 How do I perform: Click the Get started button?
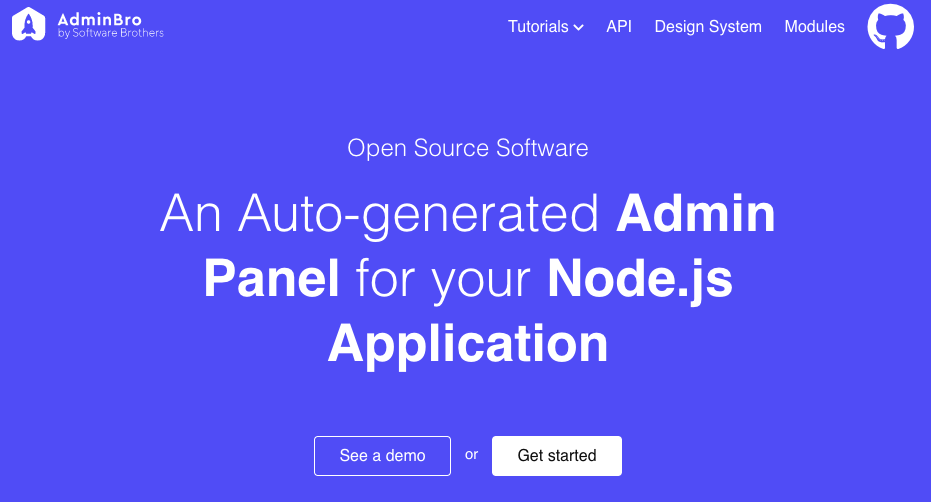(557, 456)
